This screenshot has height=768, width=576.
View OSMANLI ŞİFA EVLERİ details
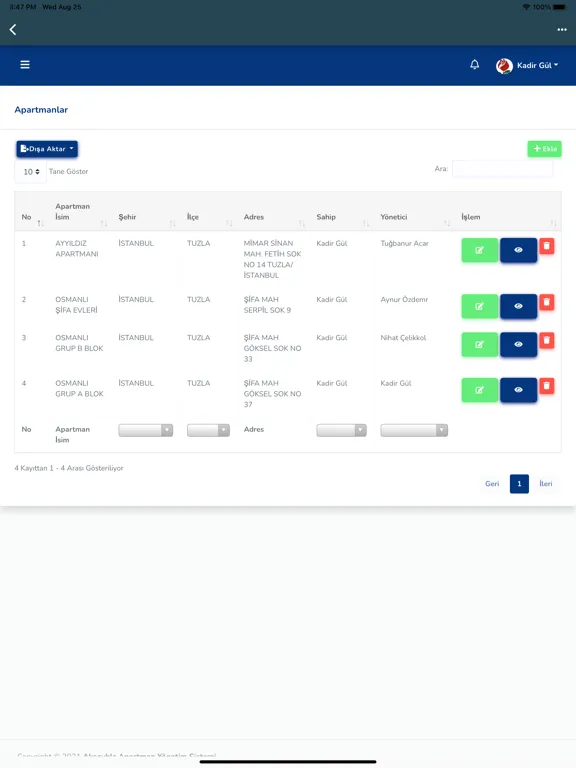518,307
